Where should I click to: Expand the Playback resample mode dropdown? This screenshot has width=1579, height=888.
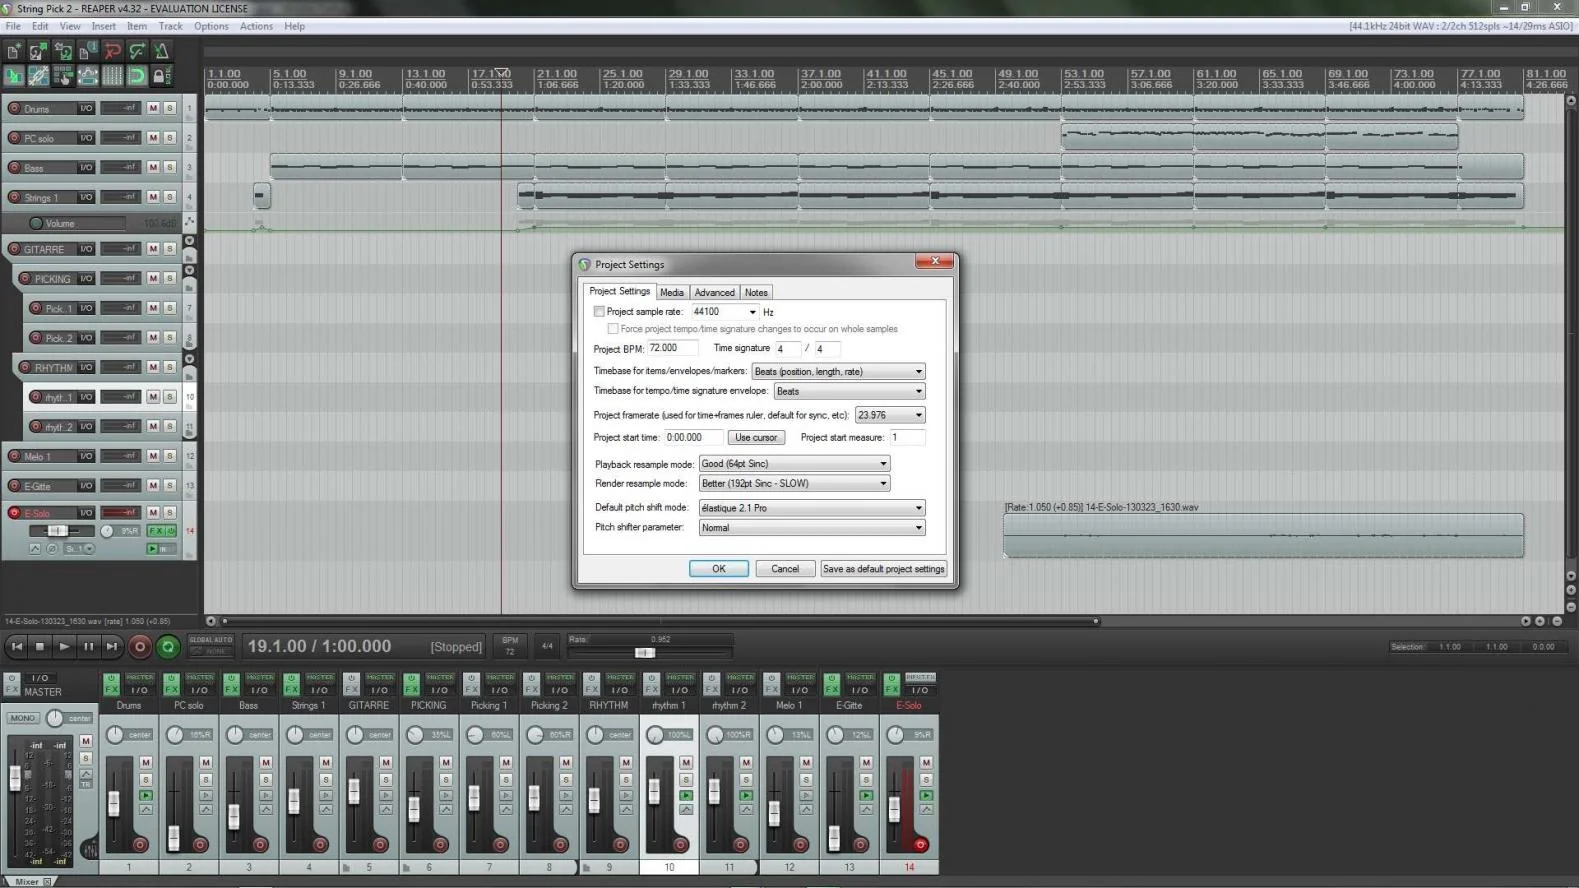pos(793,464)
